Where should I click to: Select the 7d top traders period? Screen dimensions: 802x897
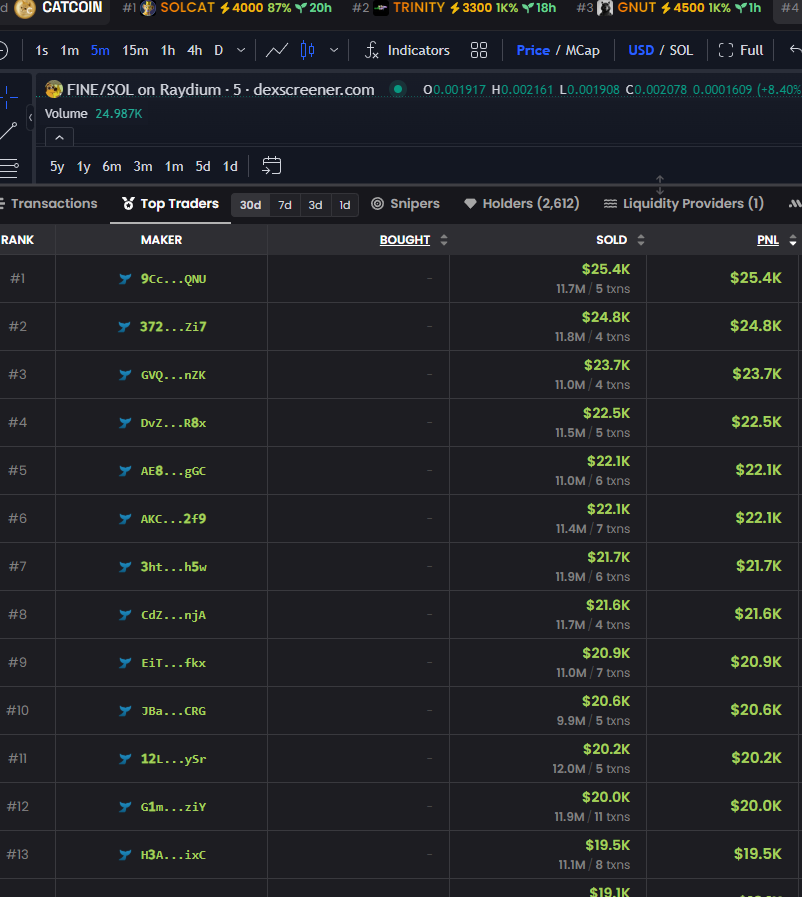285,205
